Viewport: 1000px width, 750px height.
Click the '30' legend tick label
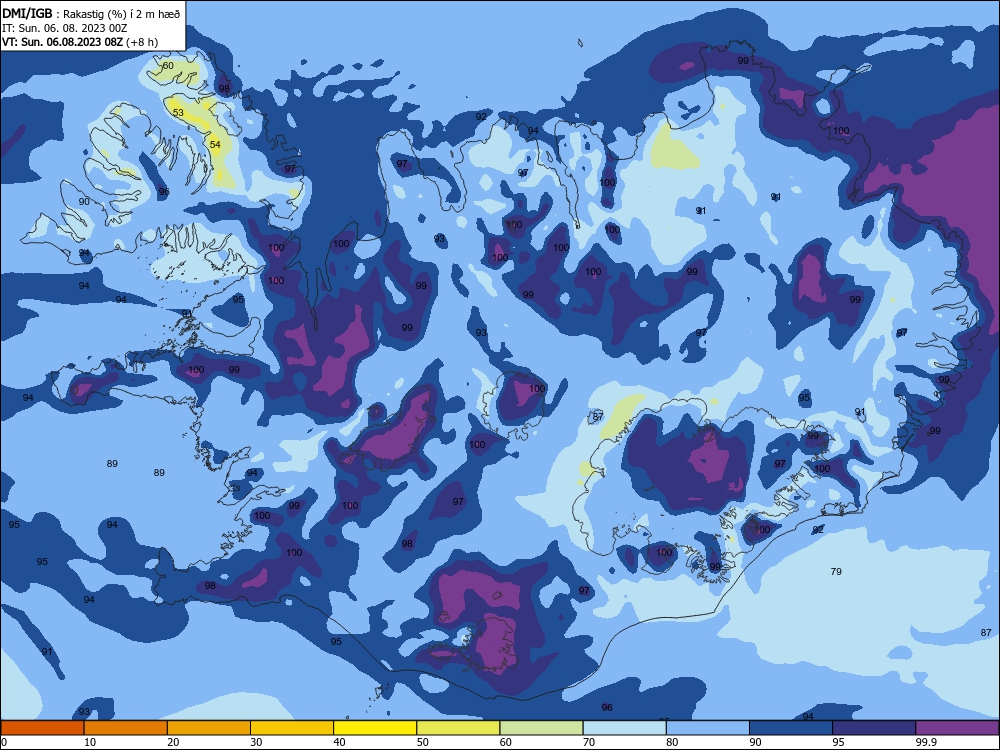click(x=256, y=742)
